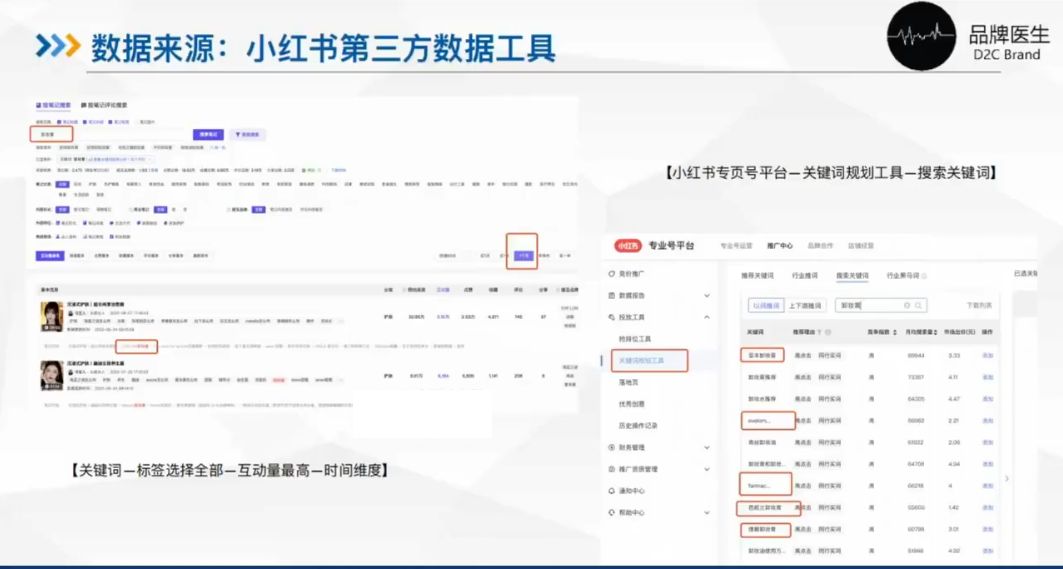Switch to the 行业黑马词 tab
This screenshot has height=569, width=1063.
903,276
